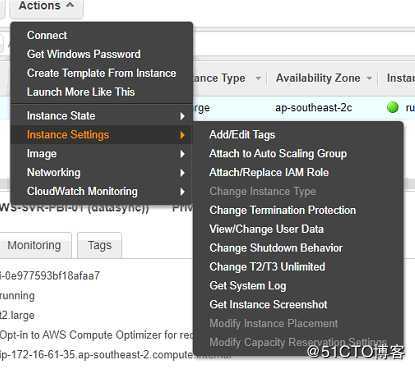The height and width of the screenshot is (369, 415).
Task: Click the green running status icon
Action: (x=393, y=107)
